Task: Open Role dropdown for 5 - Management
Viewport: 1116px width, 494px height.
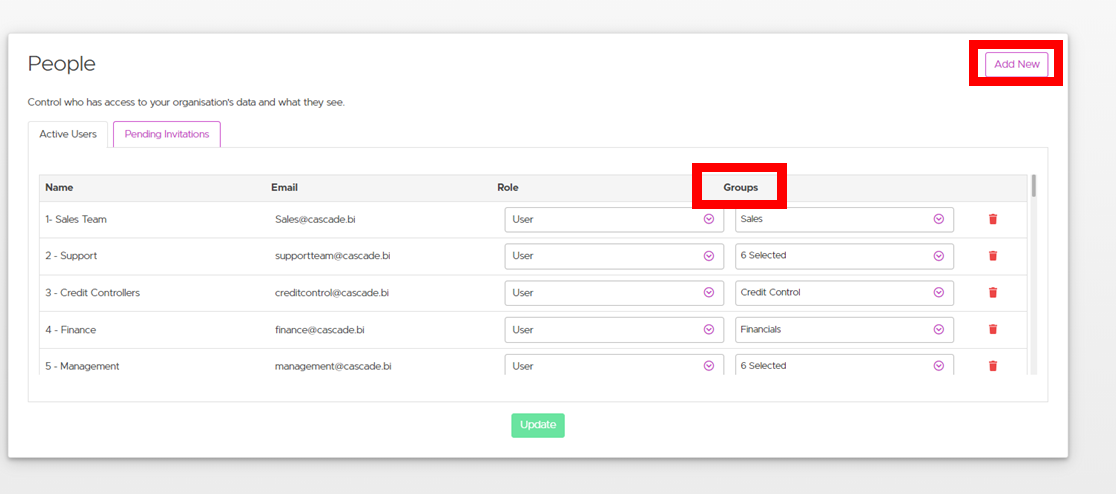Action: click(613, 365)
